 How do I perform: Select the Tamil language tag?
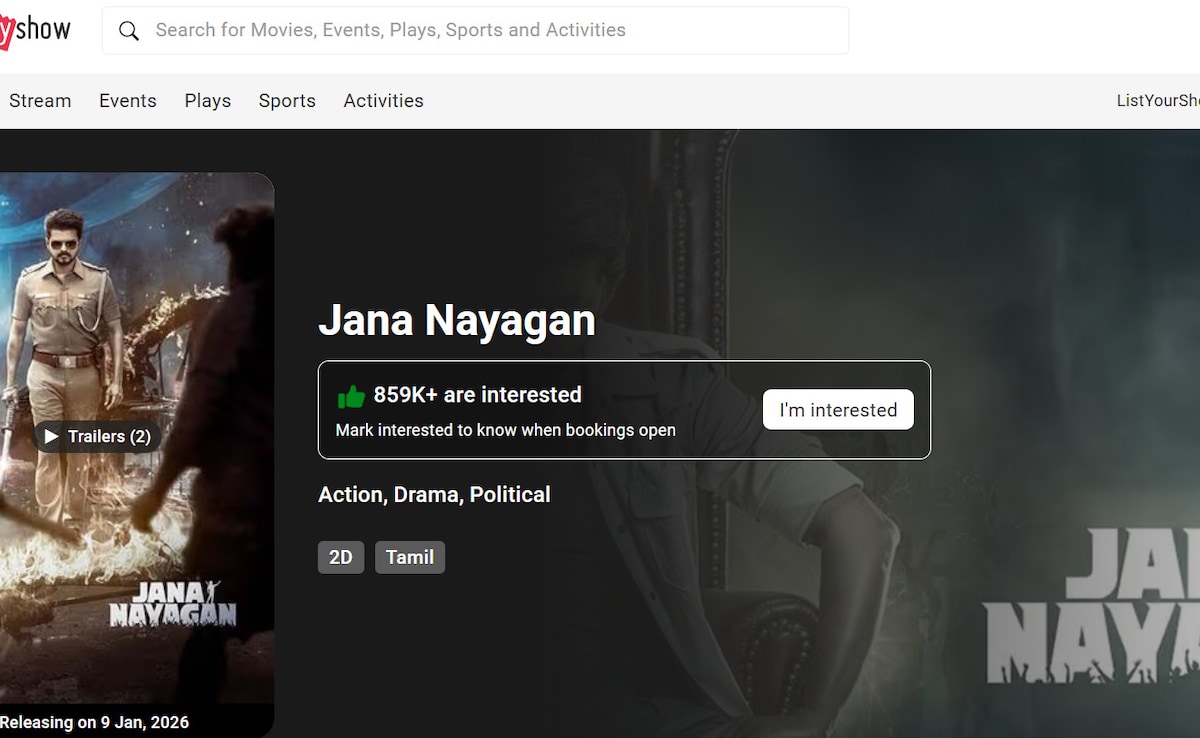click(410, 557)
